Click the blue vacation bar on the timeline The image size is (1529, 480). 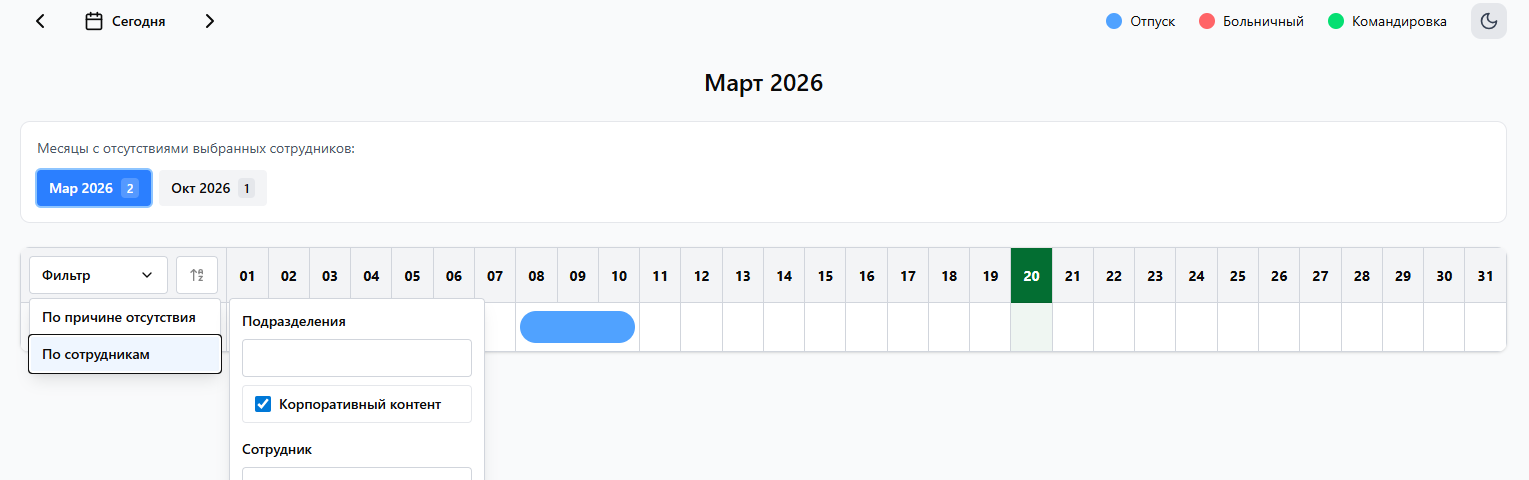[x=577, y=327]
